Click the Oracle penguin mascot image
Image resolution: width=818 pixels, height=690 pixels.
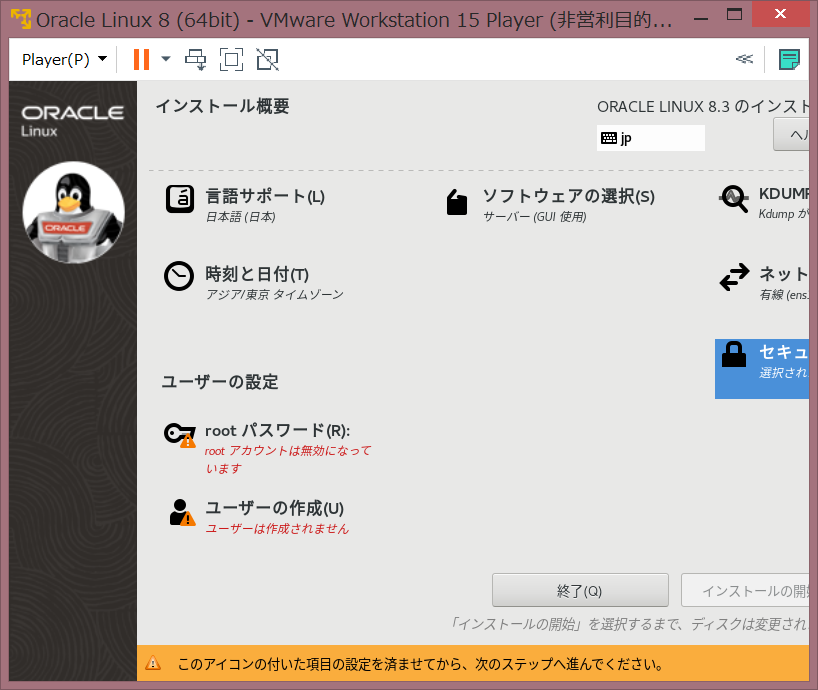[x=74, y=212]
